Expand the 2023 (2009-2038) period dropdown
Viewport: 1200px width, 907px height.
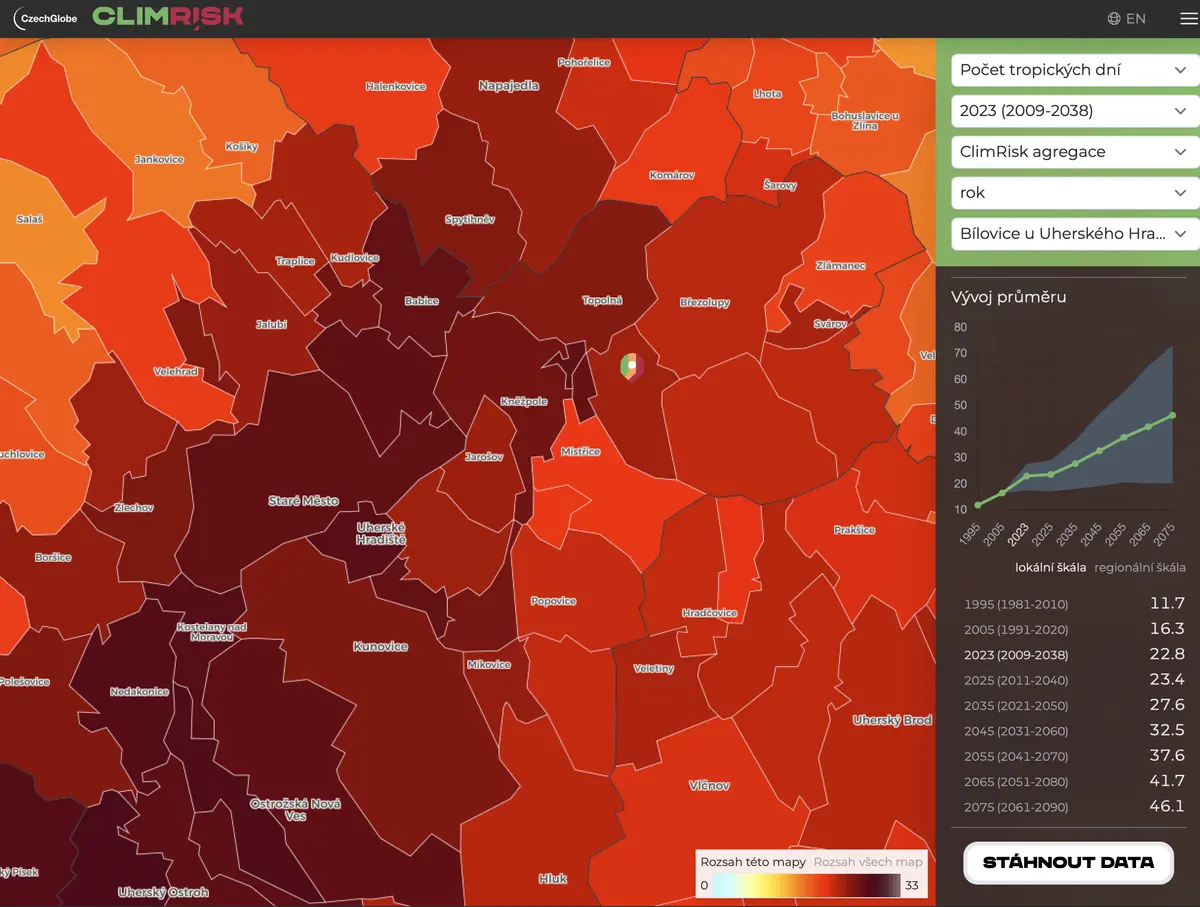coord(1074,111)
